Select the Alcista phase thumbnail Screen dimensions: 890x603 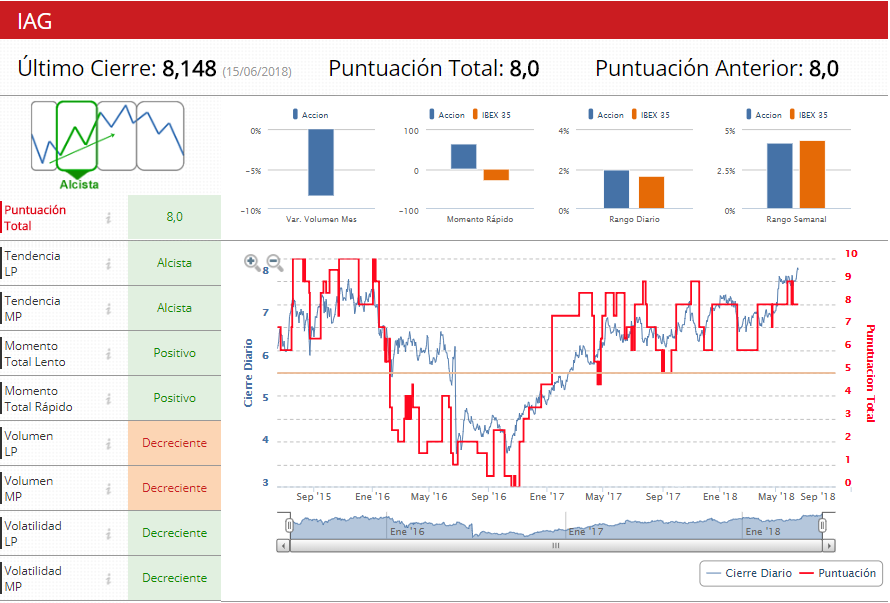click(x=77, y=136)
